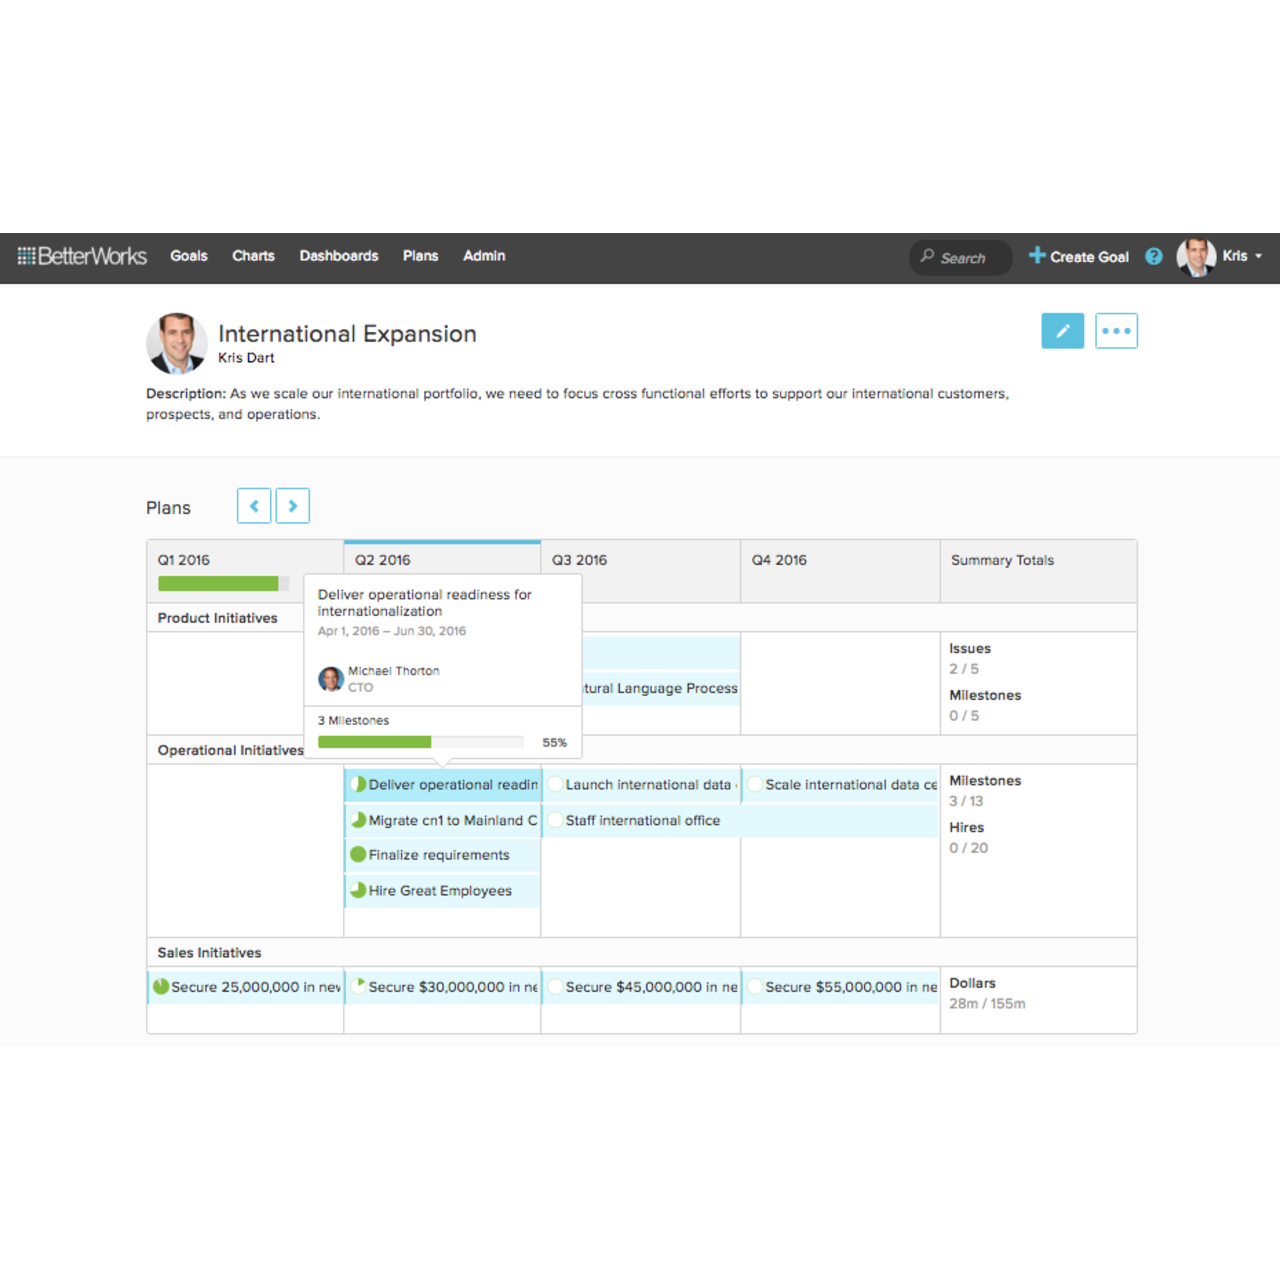Click the help question mark icon
1280x1280 pixels.
point(1153,256)
